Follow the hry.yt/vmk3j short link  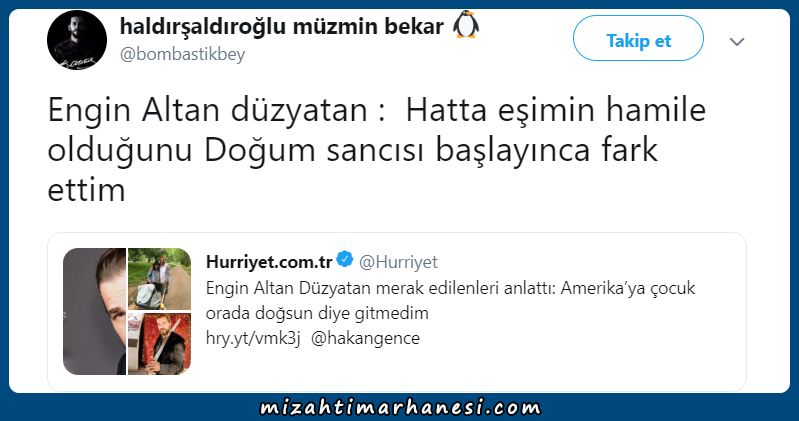pyautogui.click(x=253, y=338)
